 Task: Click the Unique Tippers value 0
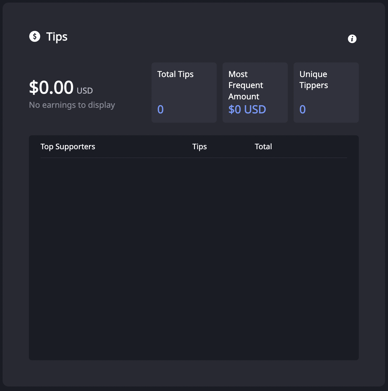tap(302, 109)
